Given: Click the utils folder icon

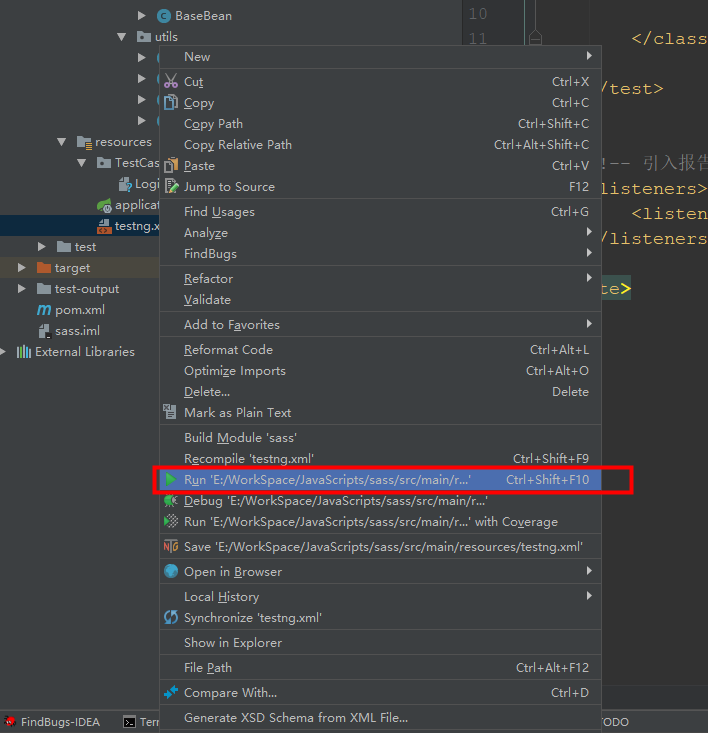Looking at the screenshot, I should [x=143, y=36].
